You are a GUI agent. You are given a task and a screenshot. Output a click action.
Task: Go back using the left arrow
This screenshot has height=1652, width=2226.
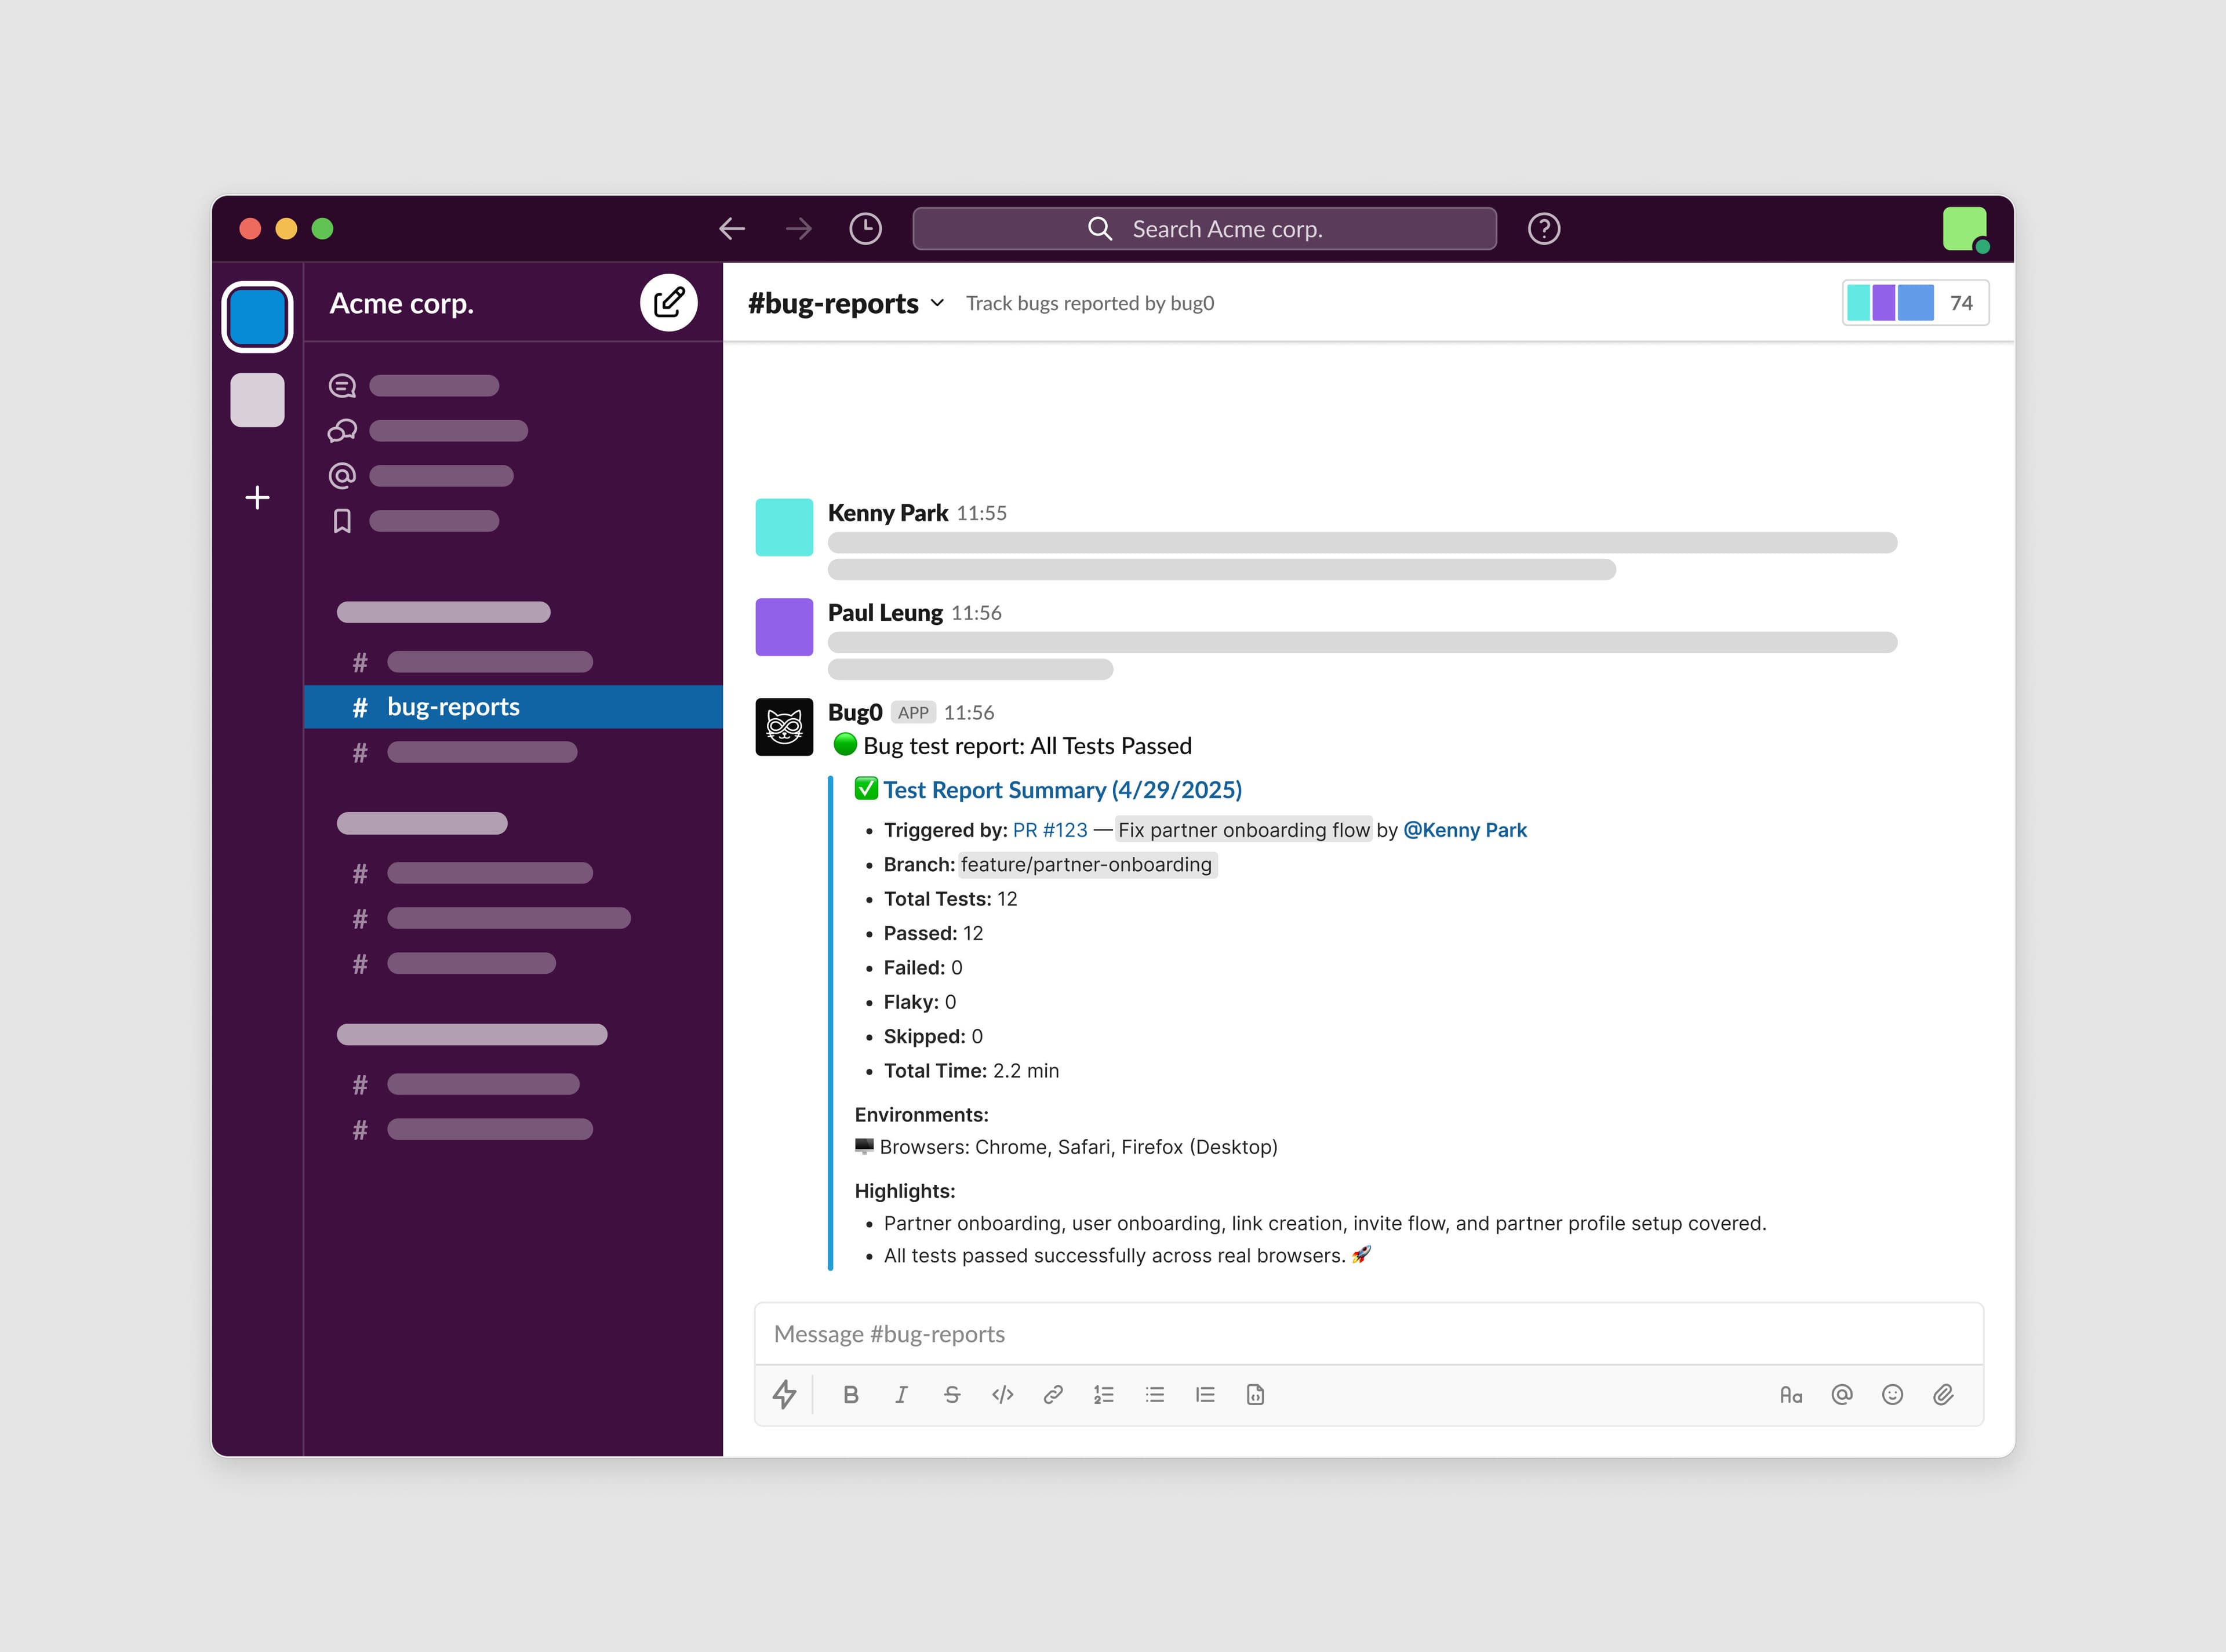tap(732, 229)
